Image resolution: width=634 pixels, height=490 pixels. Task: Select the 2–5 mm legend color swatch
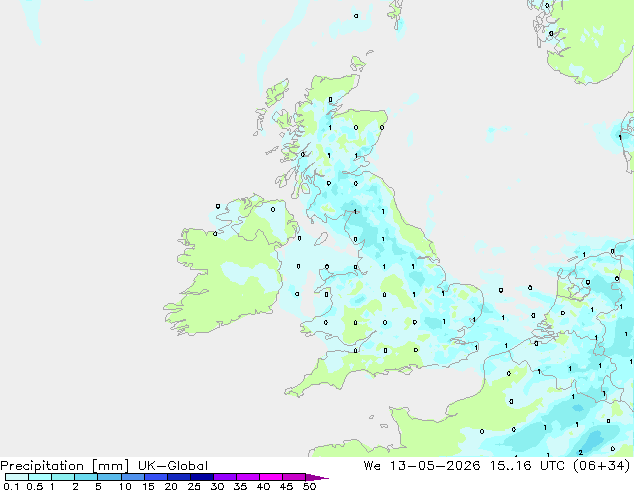coord(86,477)
